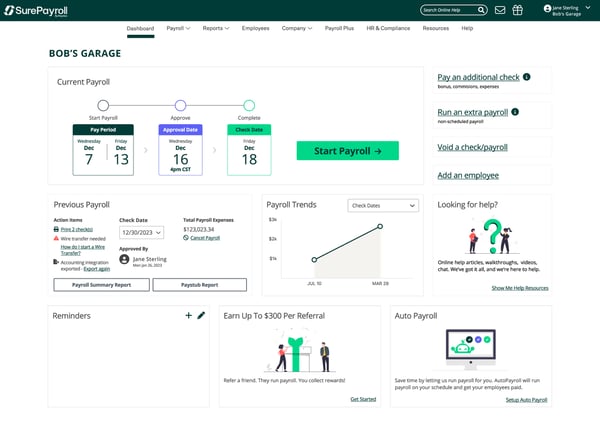Click the SurePayroll logo
The image size is (600, 425).
(x=36, y=11)
